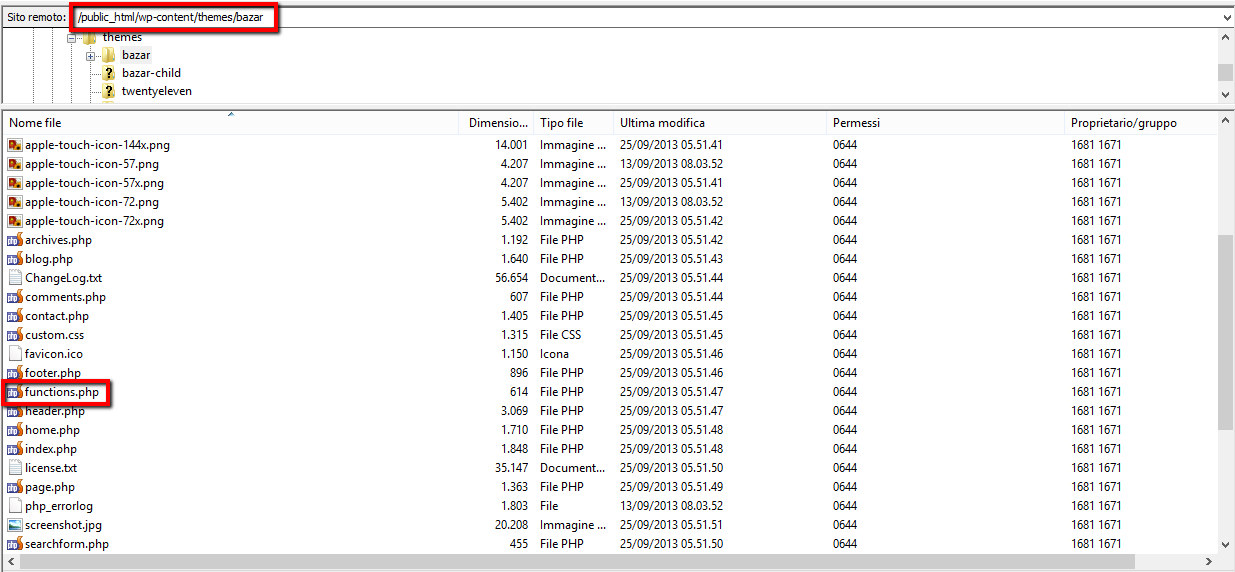Click the custom.css file icon
1235x572 pixels.
coord(14,335)
